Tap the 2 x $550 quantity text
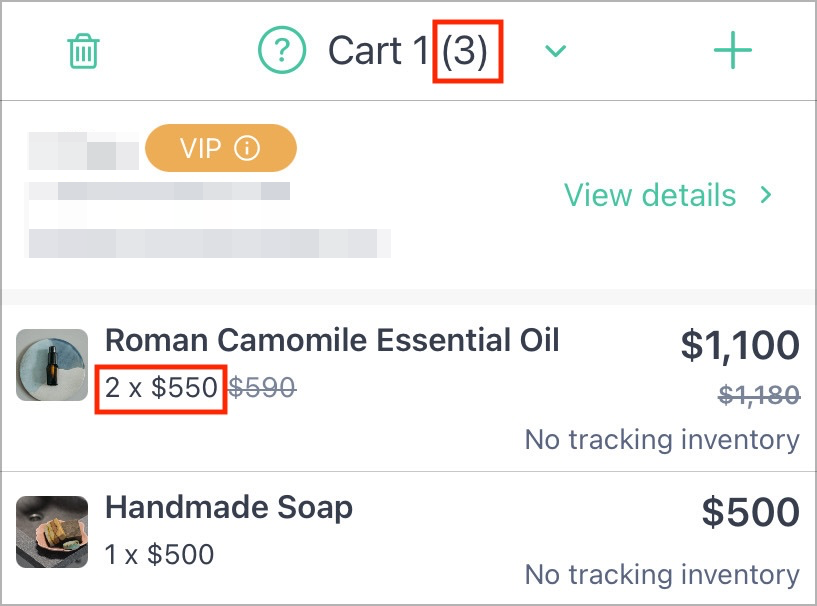This screenshot has height=606, width=817. click(x=161, y=388)
